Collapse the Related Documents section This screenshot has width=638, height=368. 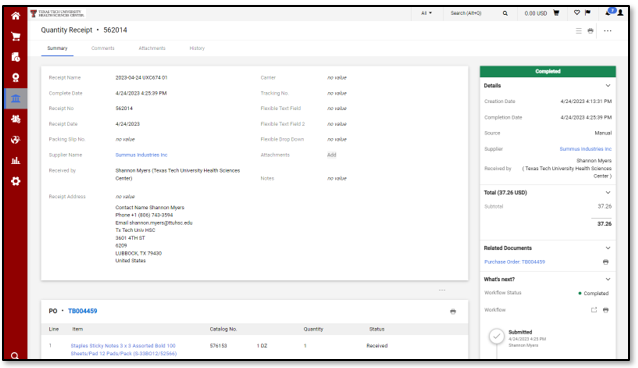coord(608,248)
